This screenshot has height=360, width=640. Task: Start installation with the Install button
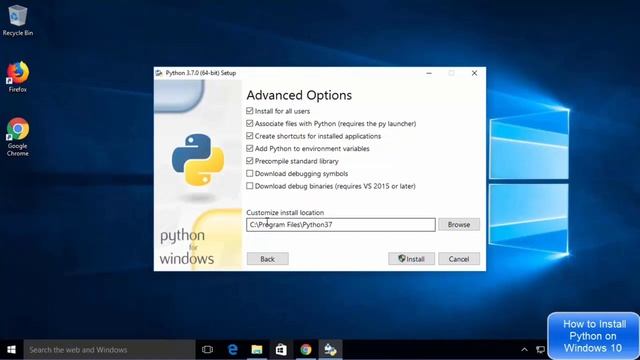point(411,259)
